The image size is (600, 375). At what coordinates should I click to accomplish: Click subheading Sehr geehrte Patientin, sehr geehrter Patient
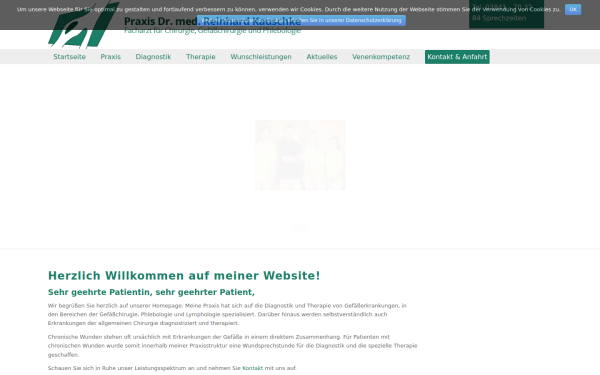point(151,292)
